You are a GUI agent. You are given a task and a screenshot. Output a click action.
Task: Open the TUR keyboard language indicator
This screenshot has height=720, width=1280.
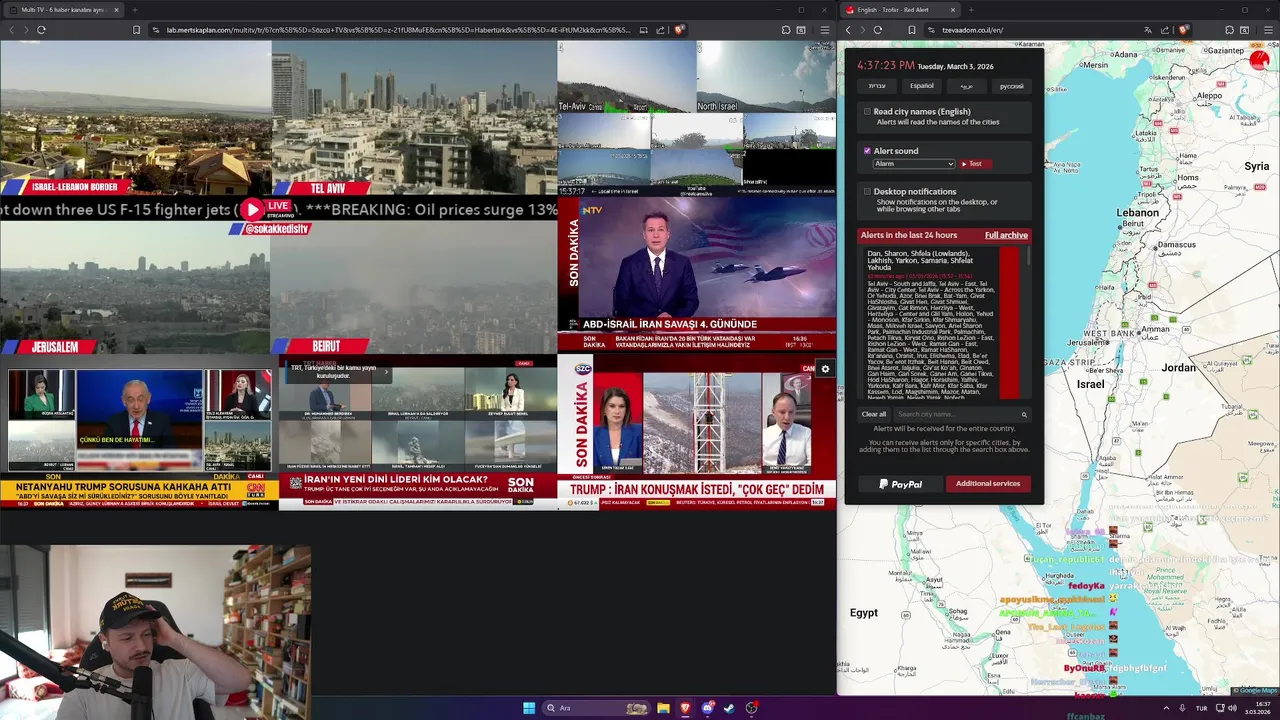tap(1201, 708)
